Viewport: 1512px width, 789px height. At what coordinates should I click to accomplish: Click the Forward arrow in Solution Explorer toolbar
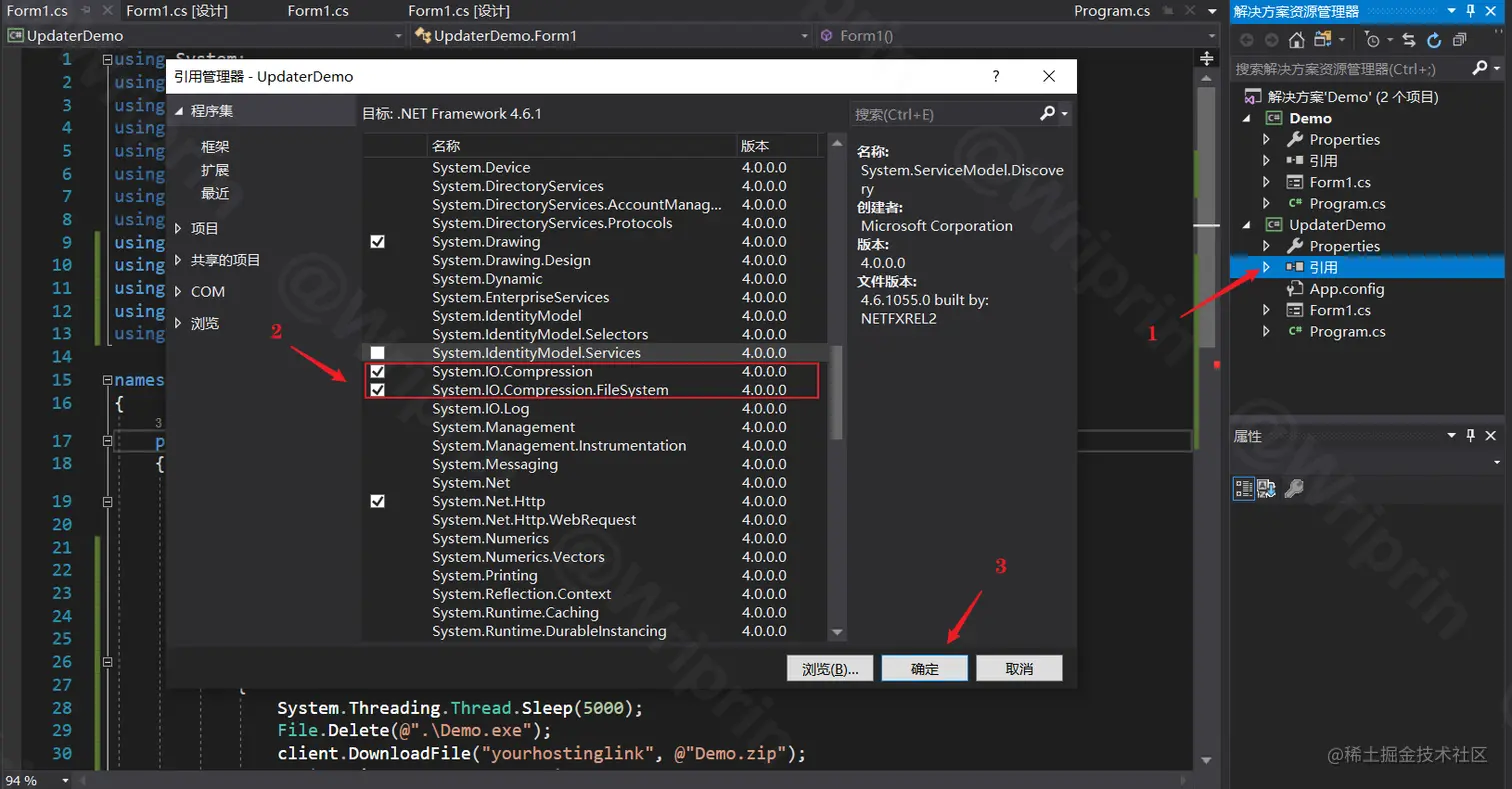pos(1271,40)
